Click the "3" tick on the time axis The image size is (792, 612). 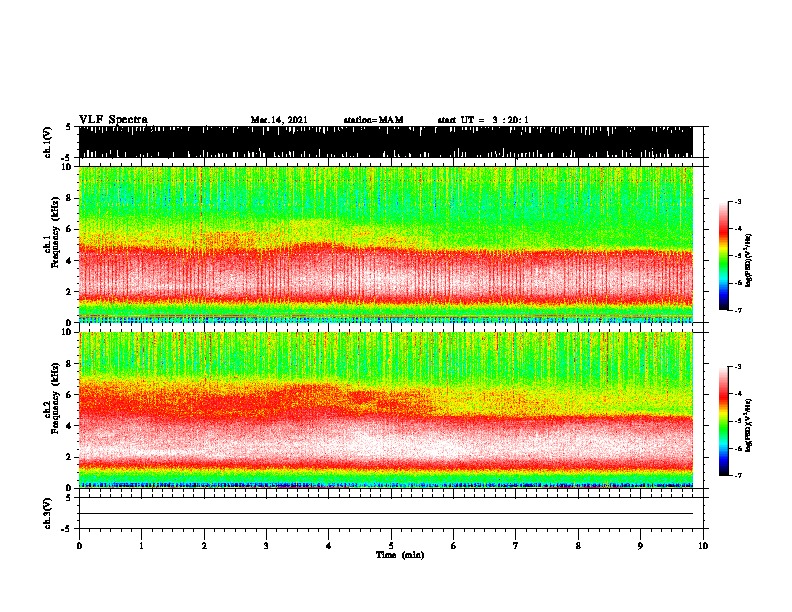[266, 546]
